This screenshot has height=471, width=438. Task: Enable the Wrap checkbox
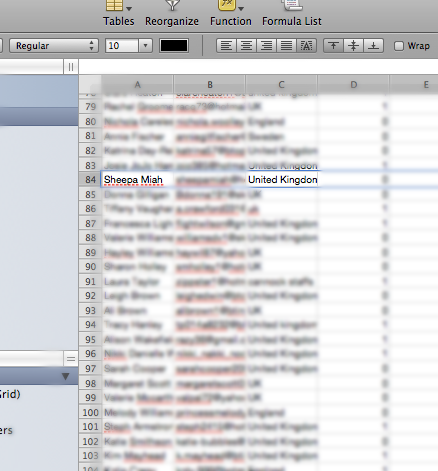coord(399,46)
